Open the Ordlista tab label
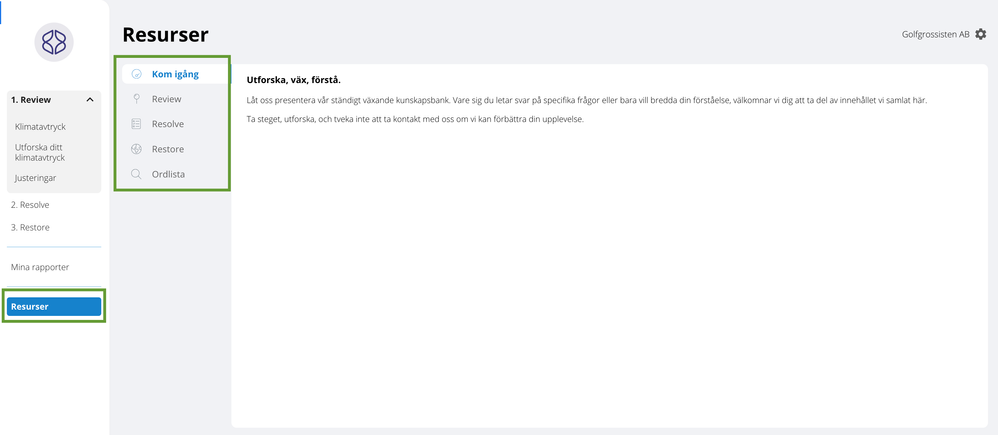 tap(168, 174)
